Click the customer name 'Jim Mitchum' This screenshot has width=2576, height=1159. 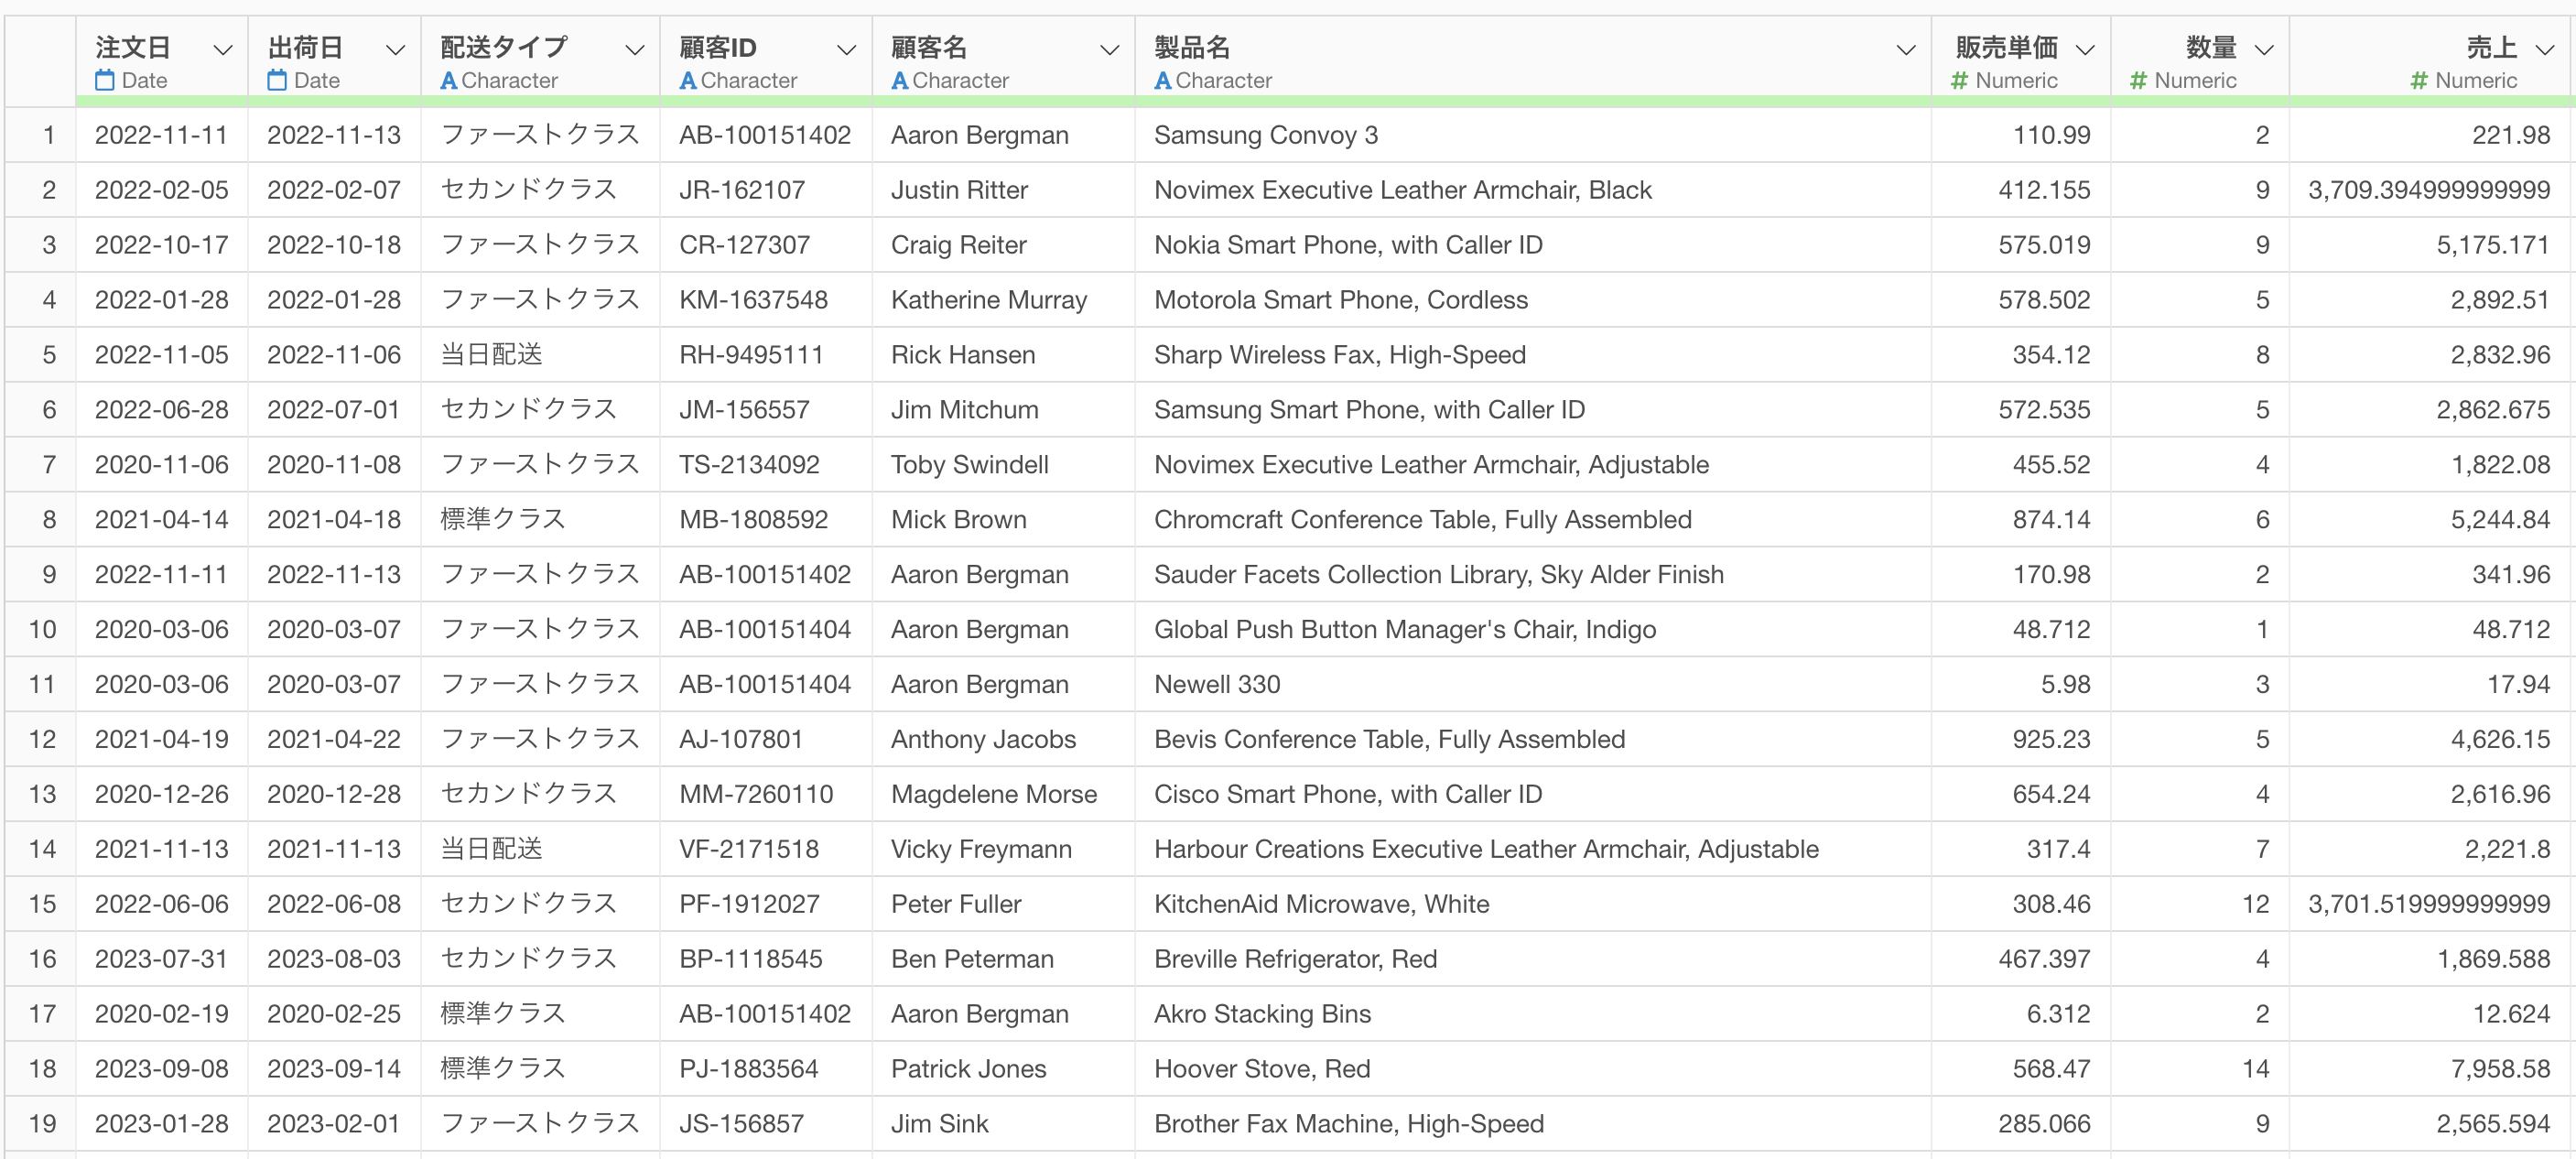964,410
